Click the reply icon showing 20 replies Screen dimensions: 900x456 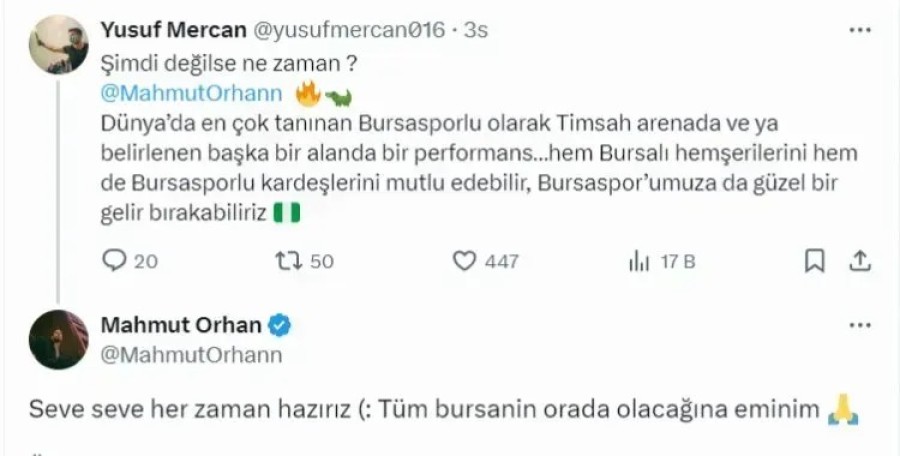[x=114, y=261]
